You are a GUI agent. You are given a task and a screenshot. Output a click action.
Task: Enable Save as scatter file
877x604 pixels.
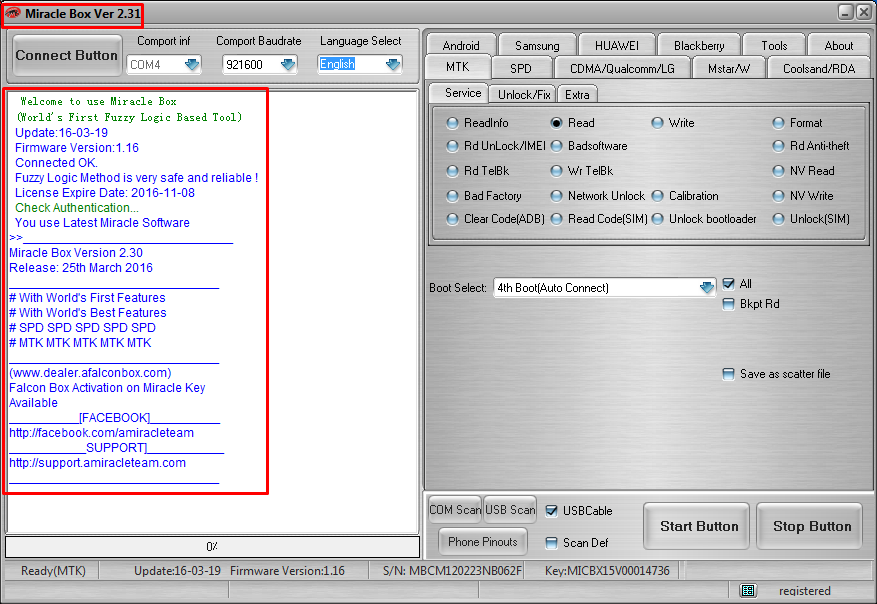pos(728,374)
